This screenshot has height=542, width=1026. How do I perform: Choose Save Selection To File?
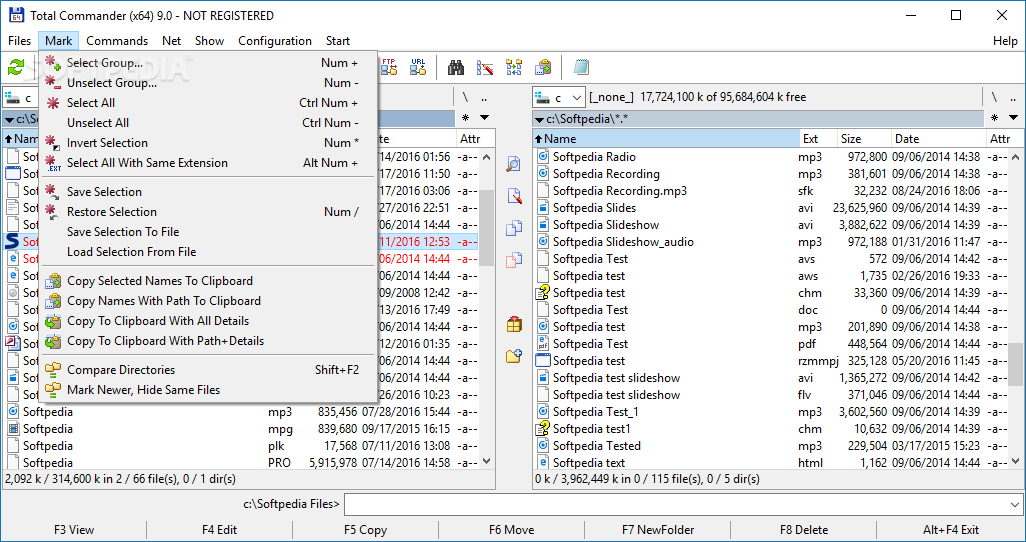pos(208,232)
